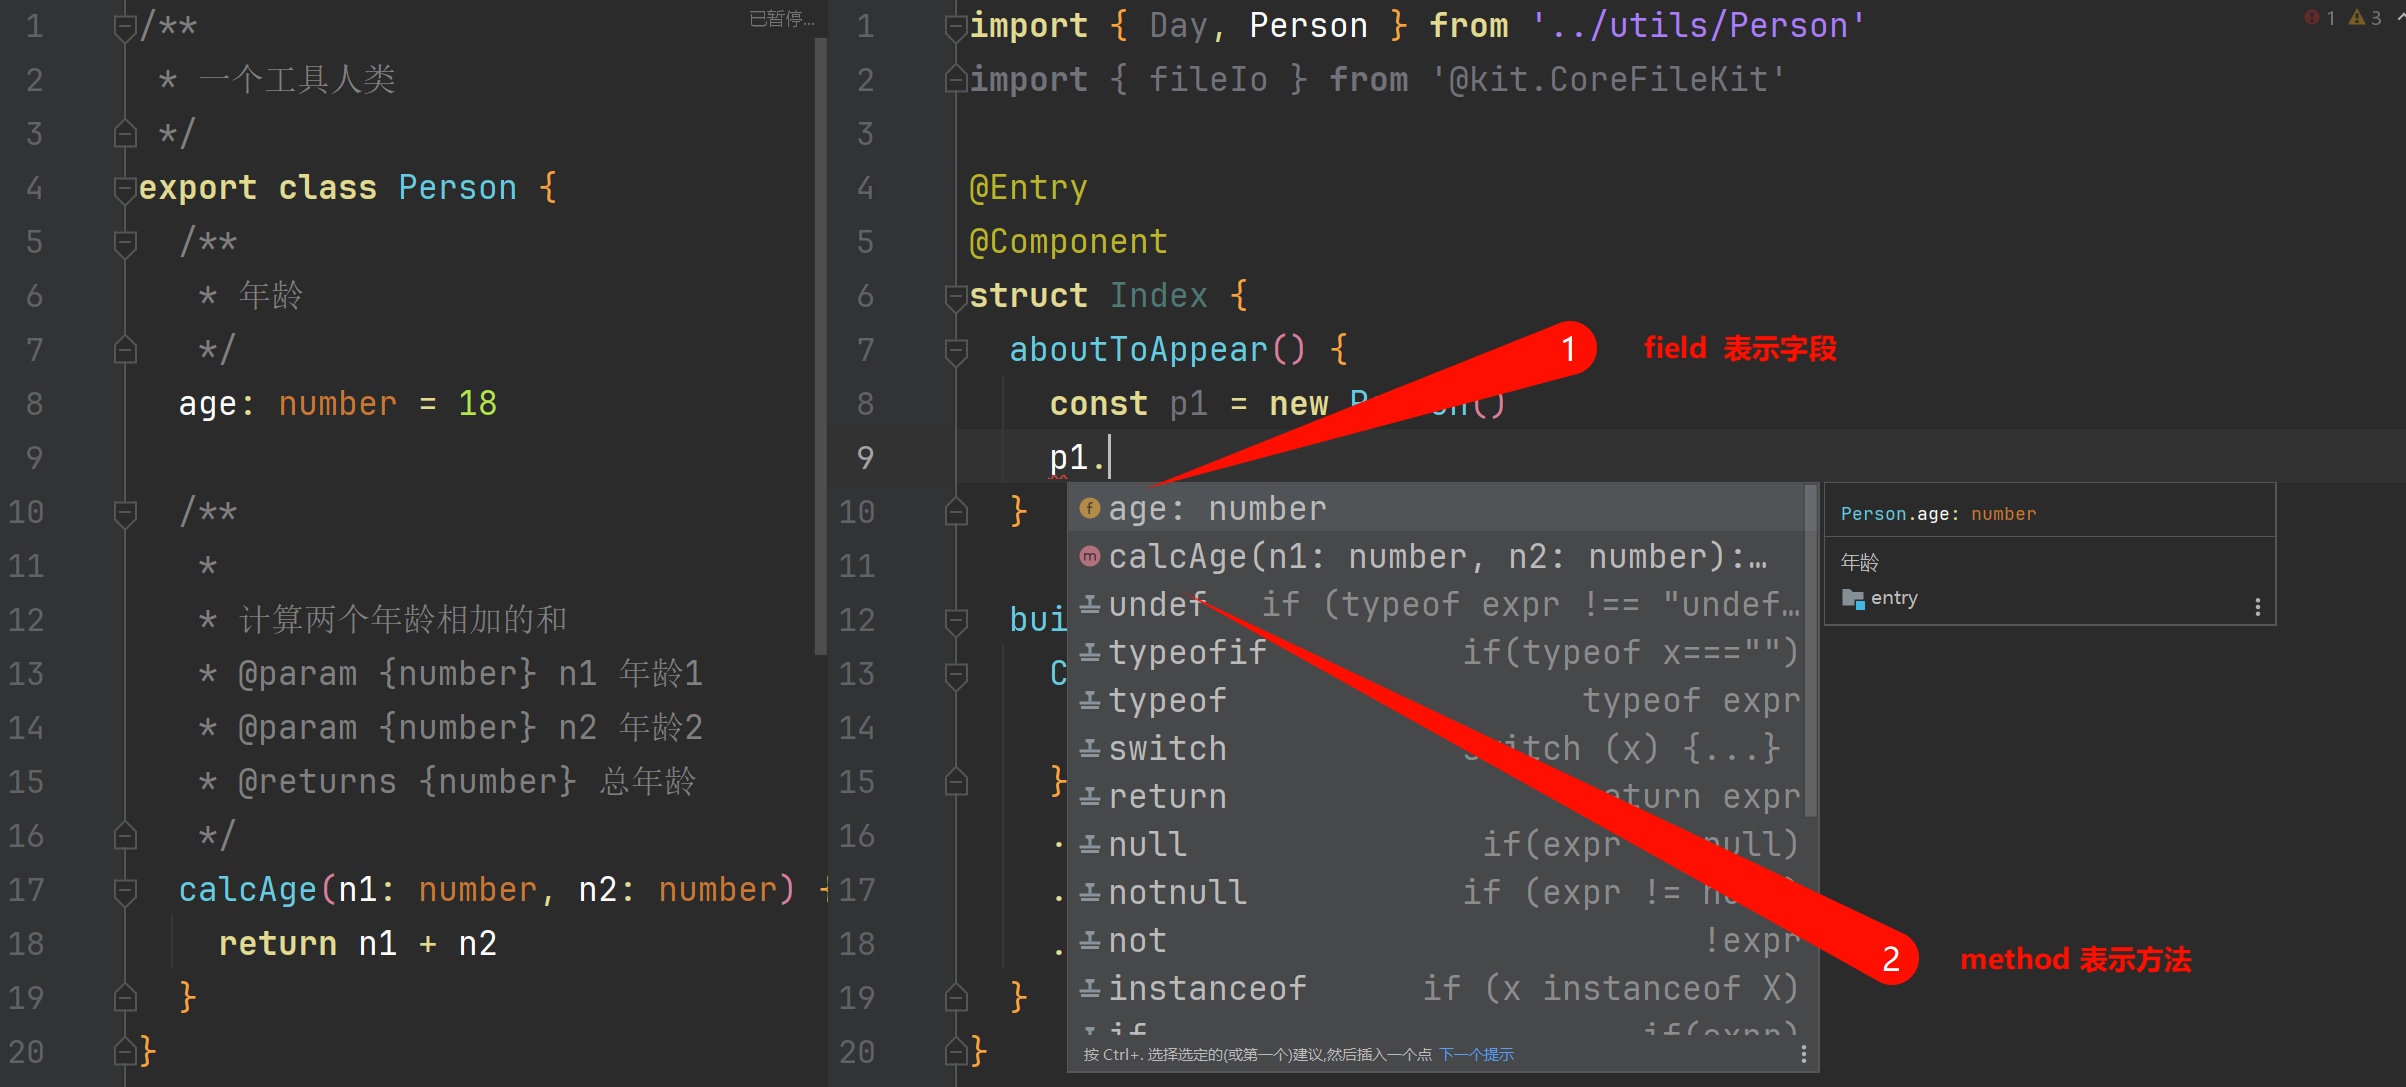Screen dimensions: 2406x1087
Task: Open the completion popup footer options menu
Action: pyautogui.click(x=1803, y=1054)
